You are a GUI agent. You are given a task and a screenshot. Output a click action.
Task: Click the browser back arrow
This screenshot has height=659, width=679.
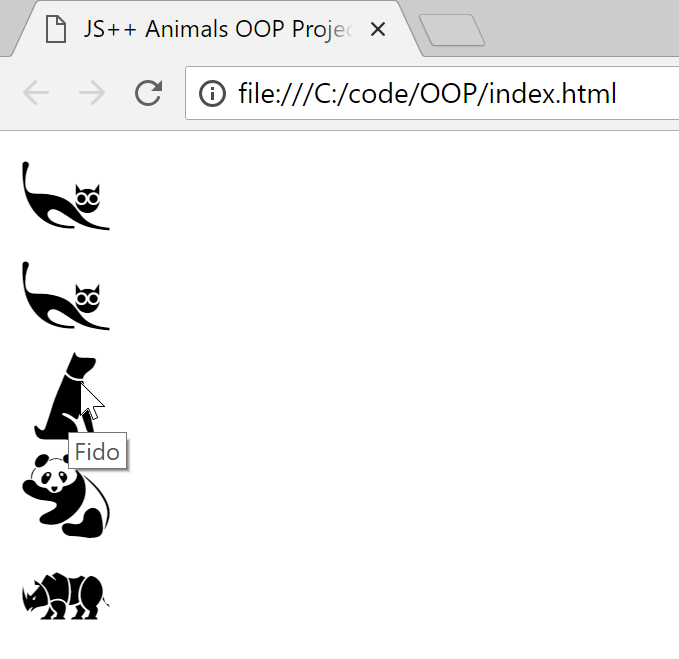tap(36, 93)
